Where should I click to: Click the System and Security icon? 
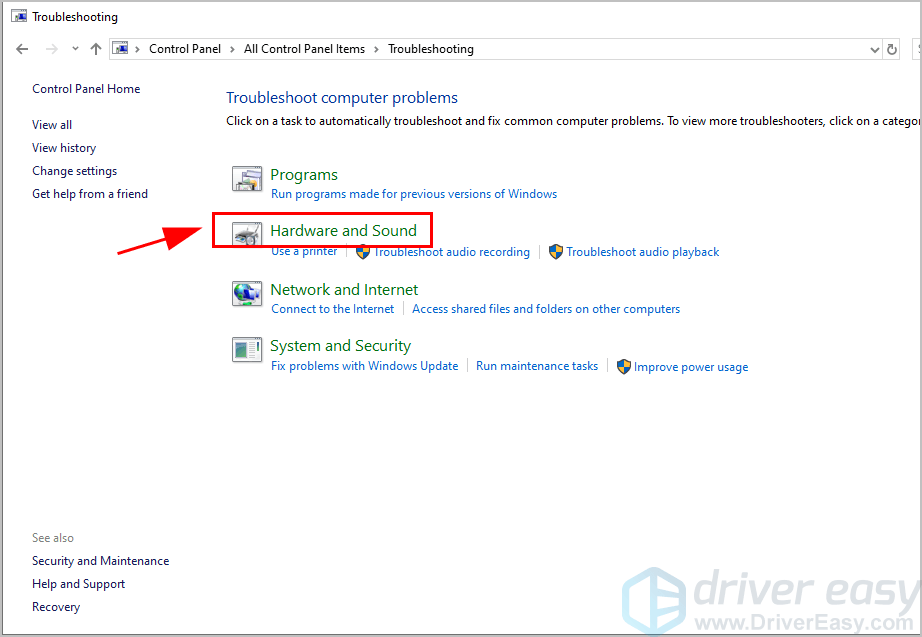click(246, 349)
